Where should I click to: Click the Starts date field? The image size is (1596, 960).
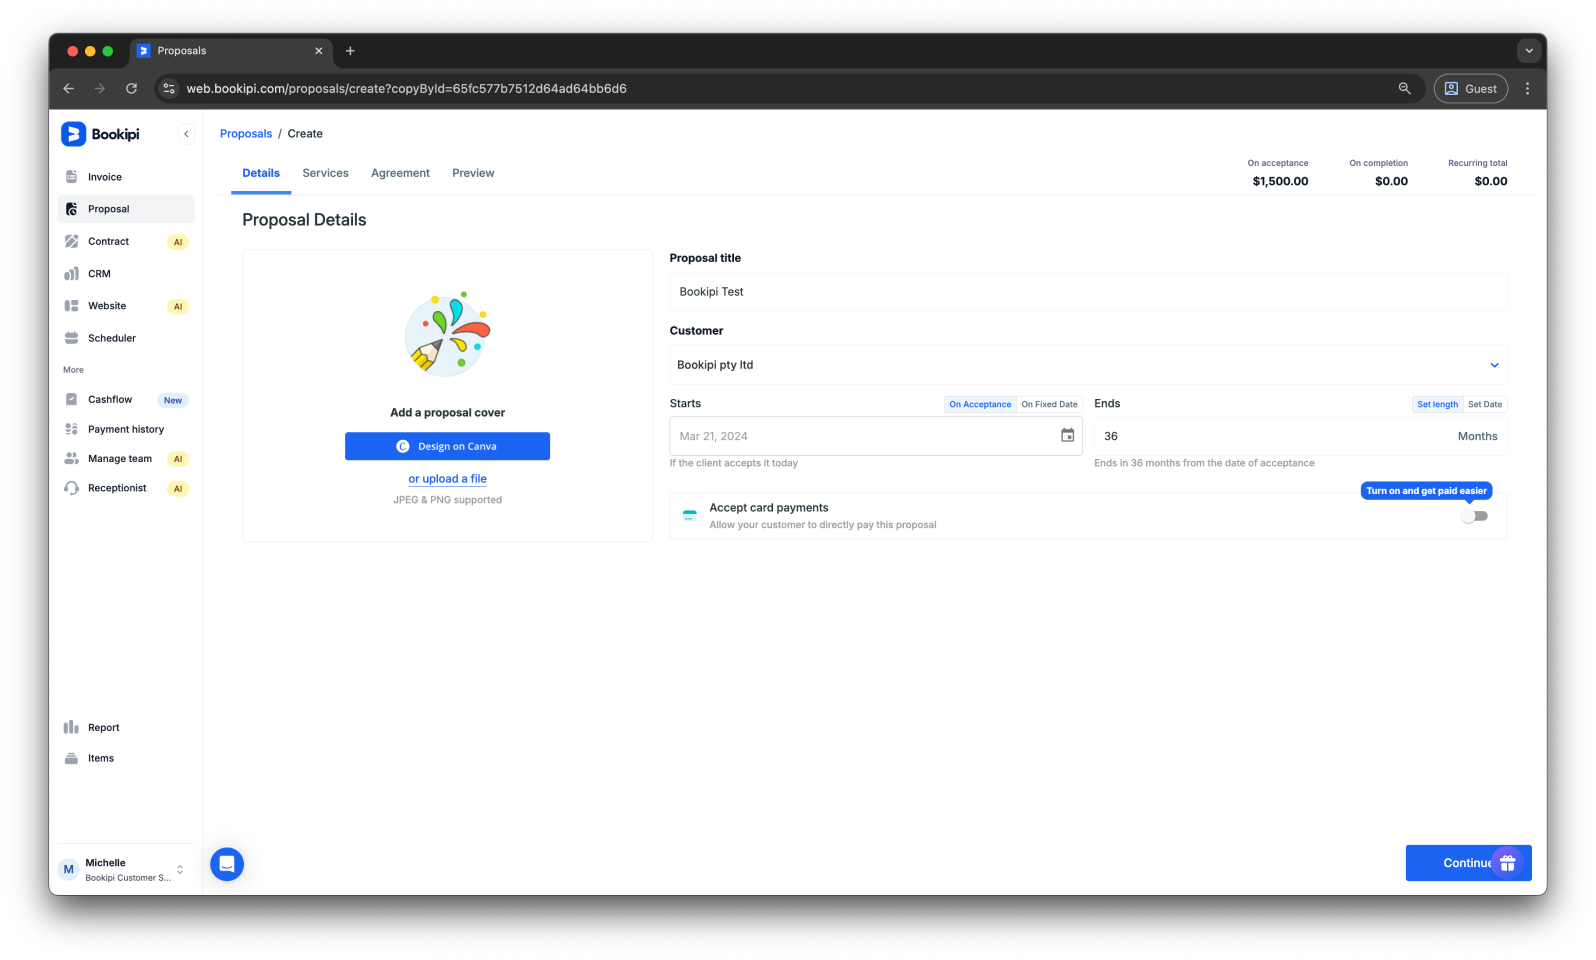(876, 436)
